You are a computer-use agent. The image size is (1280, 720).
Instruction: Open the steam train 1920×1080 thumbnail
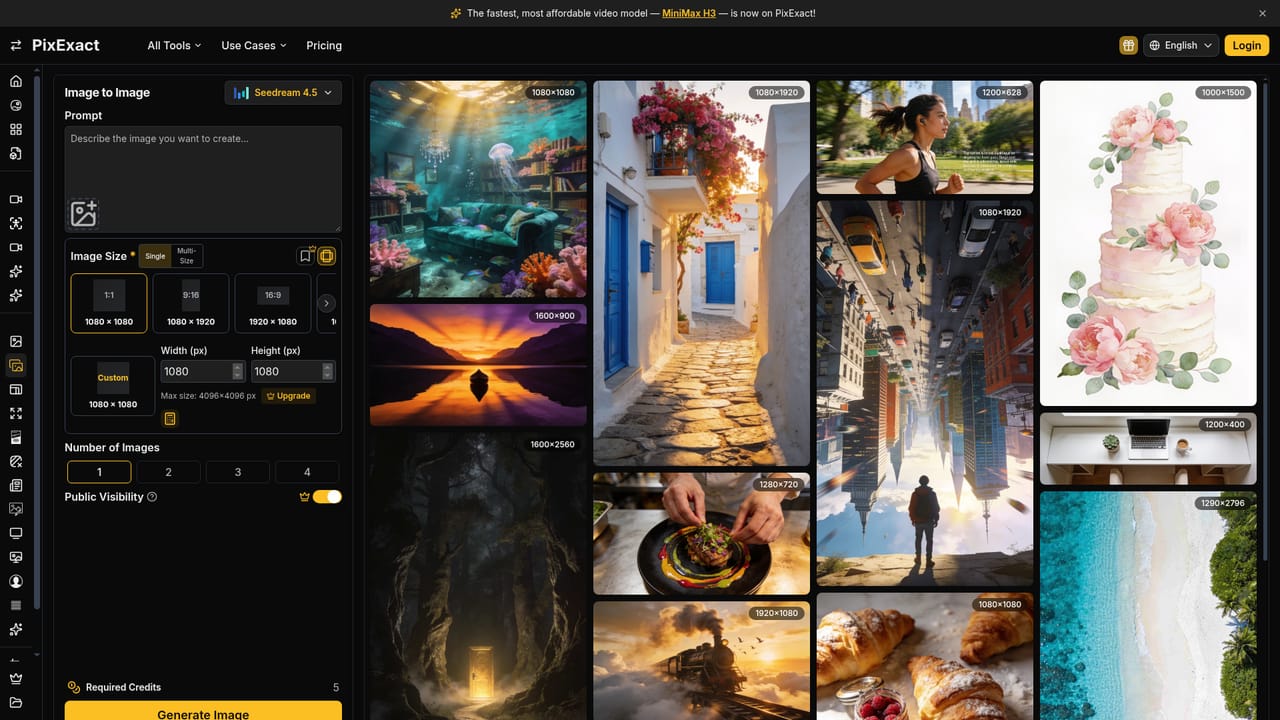[x=702, y=660]
